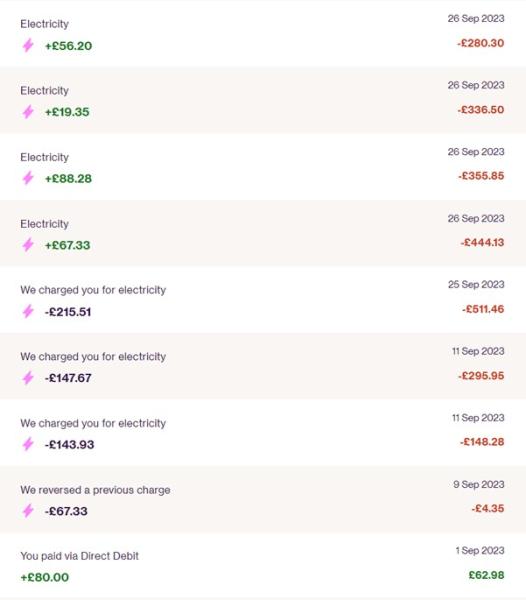Click lightning icon beside -£143.93
526x600 pixels.
pos(28,444)
